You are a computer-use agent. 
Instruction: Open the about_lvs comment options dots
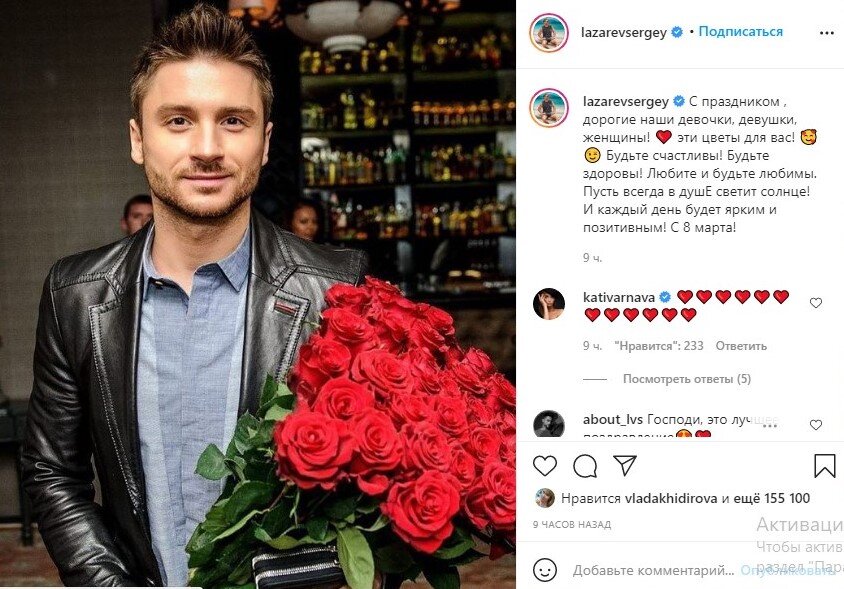[x=770, y=426]
